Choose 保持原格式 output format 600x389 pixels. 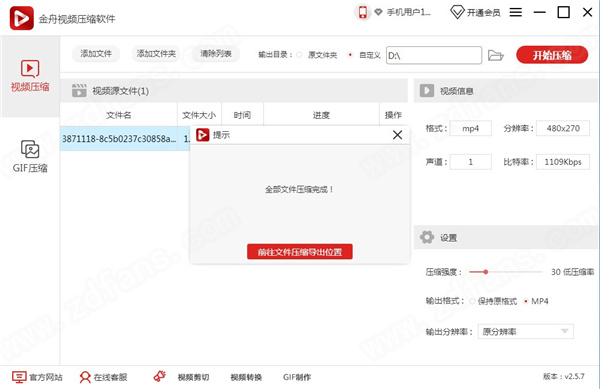click(x=473, y=301)
